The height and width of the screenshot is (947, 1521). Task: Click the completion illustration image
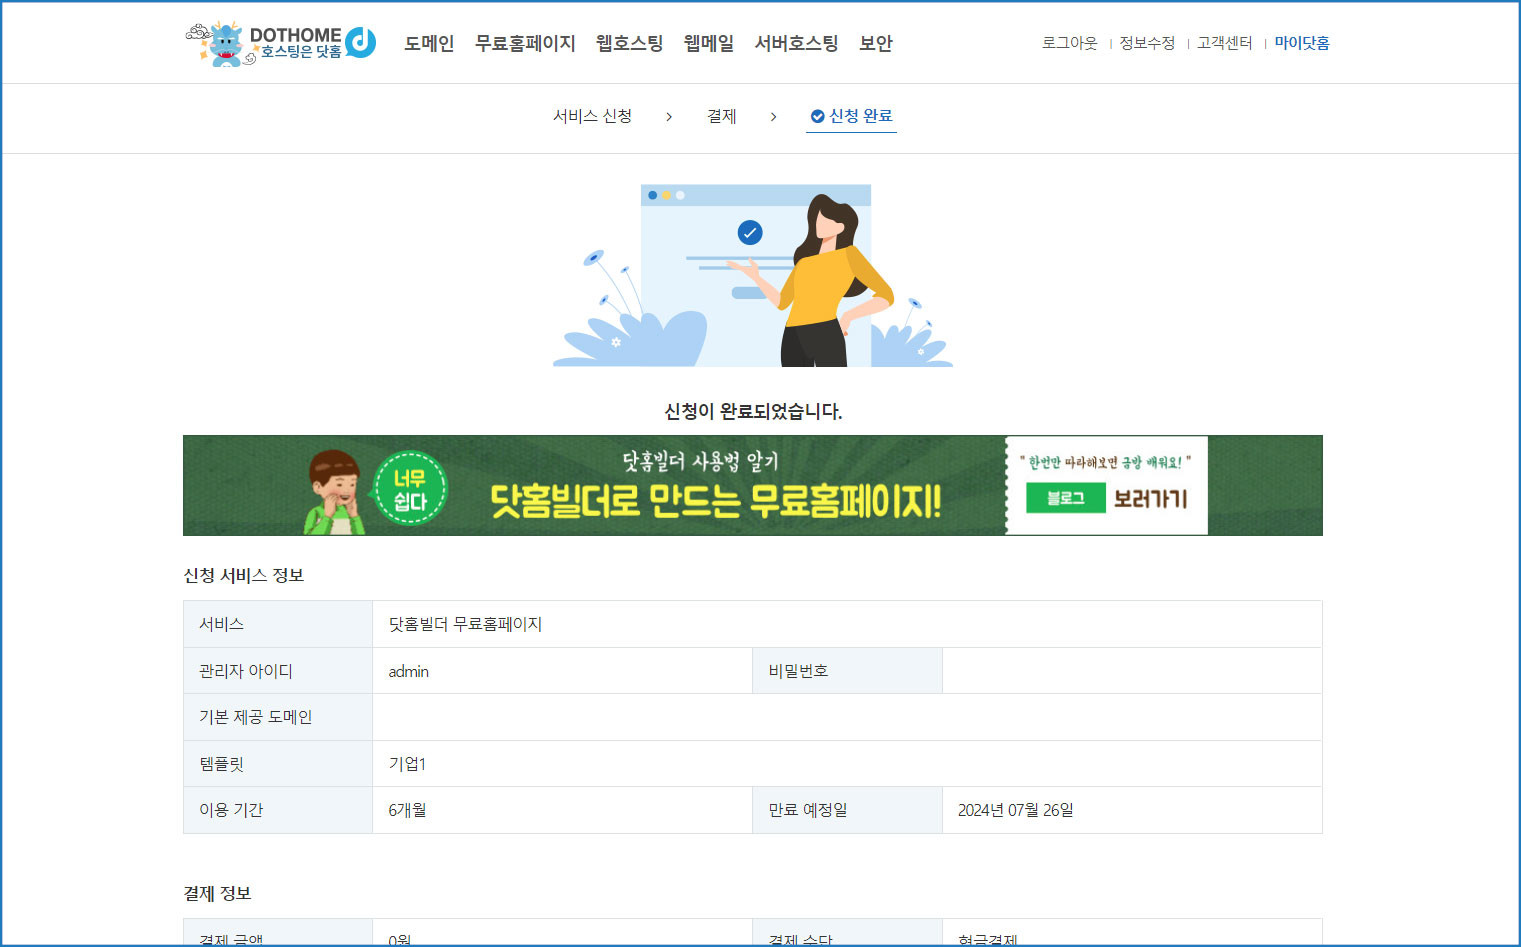point(752,275)
